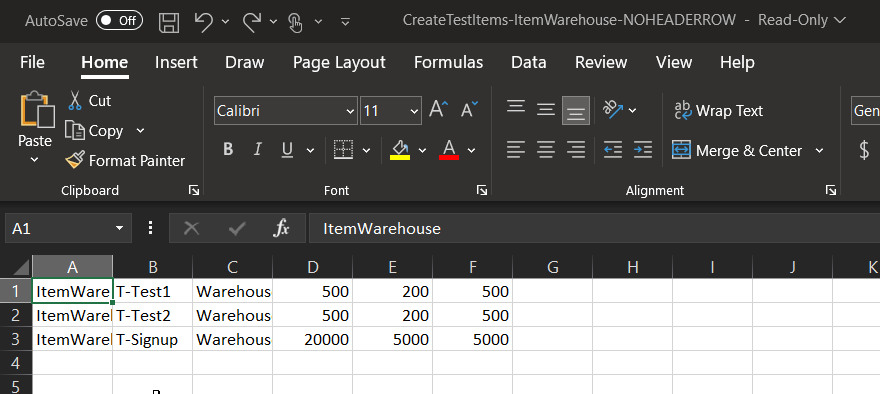Open the Name Box dropdown arrow
Screen dimensions: 880x394
point(119,228)
